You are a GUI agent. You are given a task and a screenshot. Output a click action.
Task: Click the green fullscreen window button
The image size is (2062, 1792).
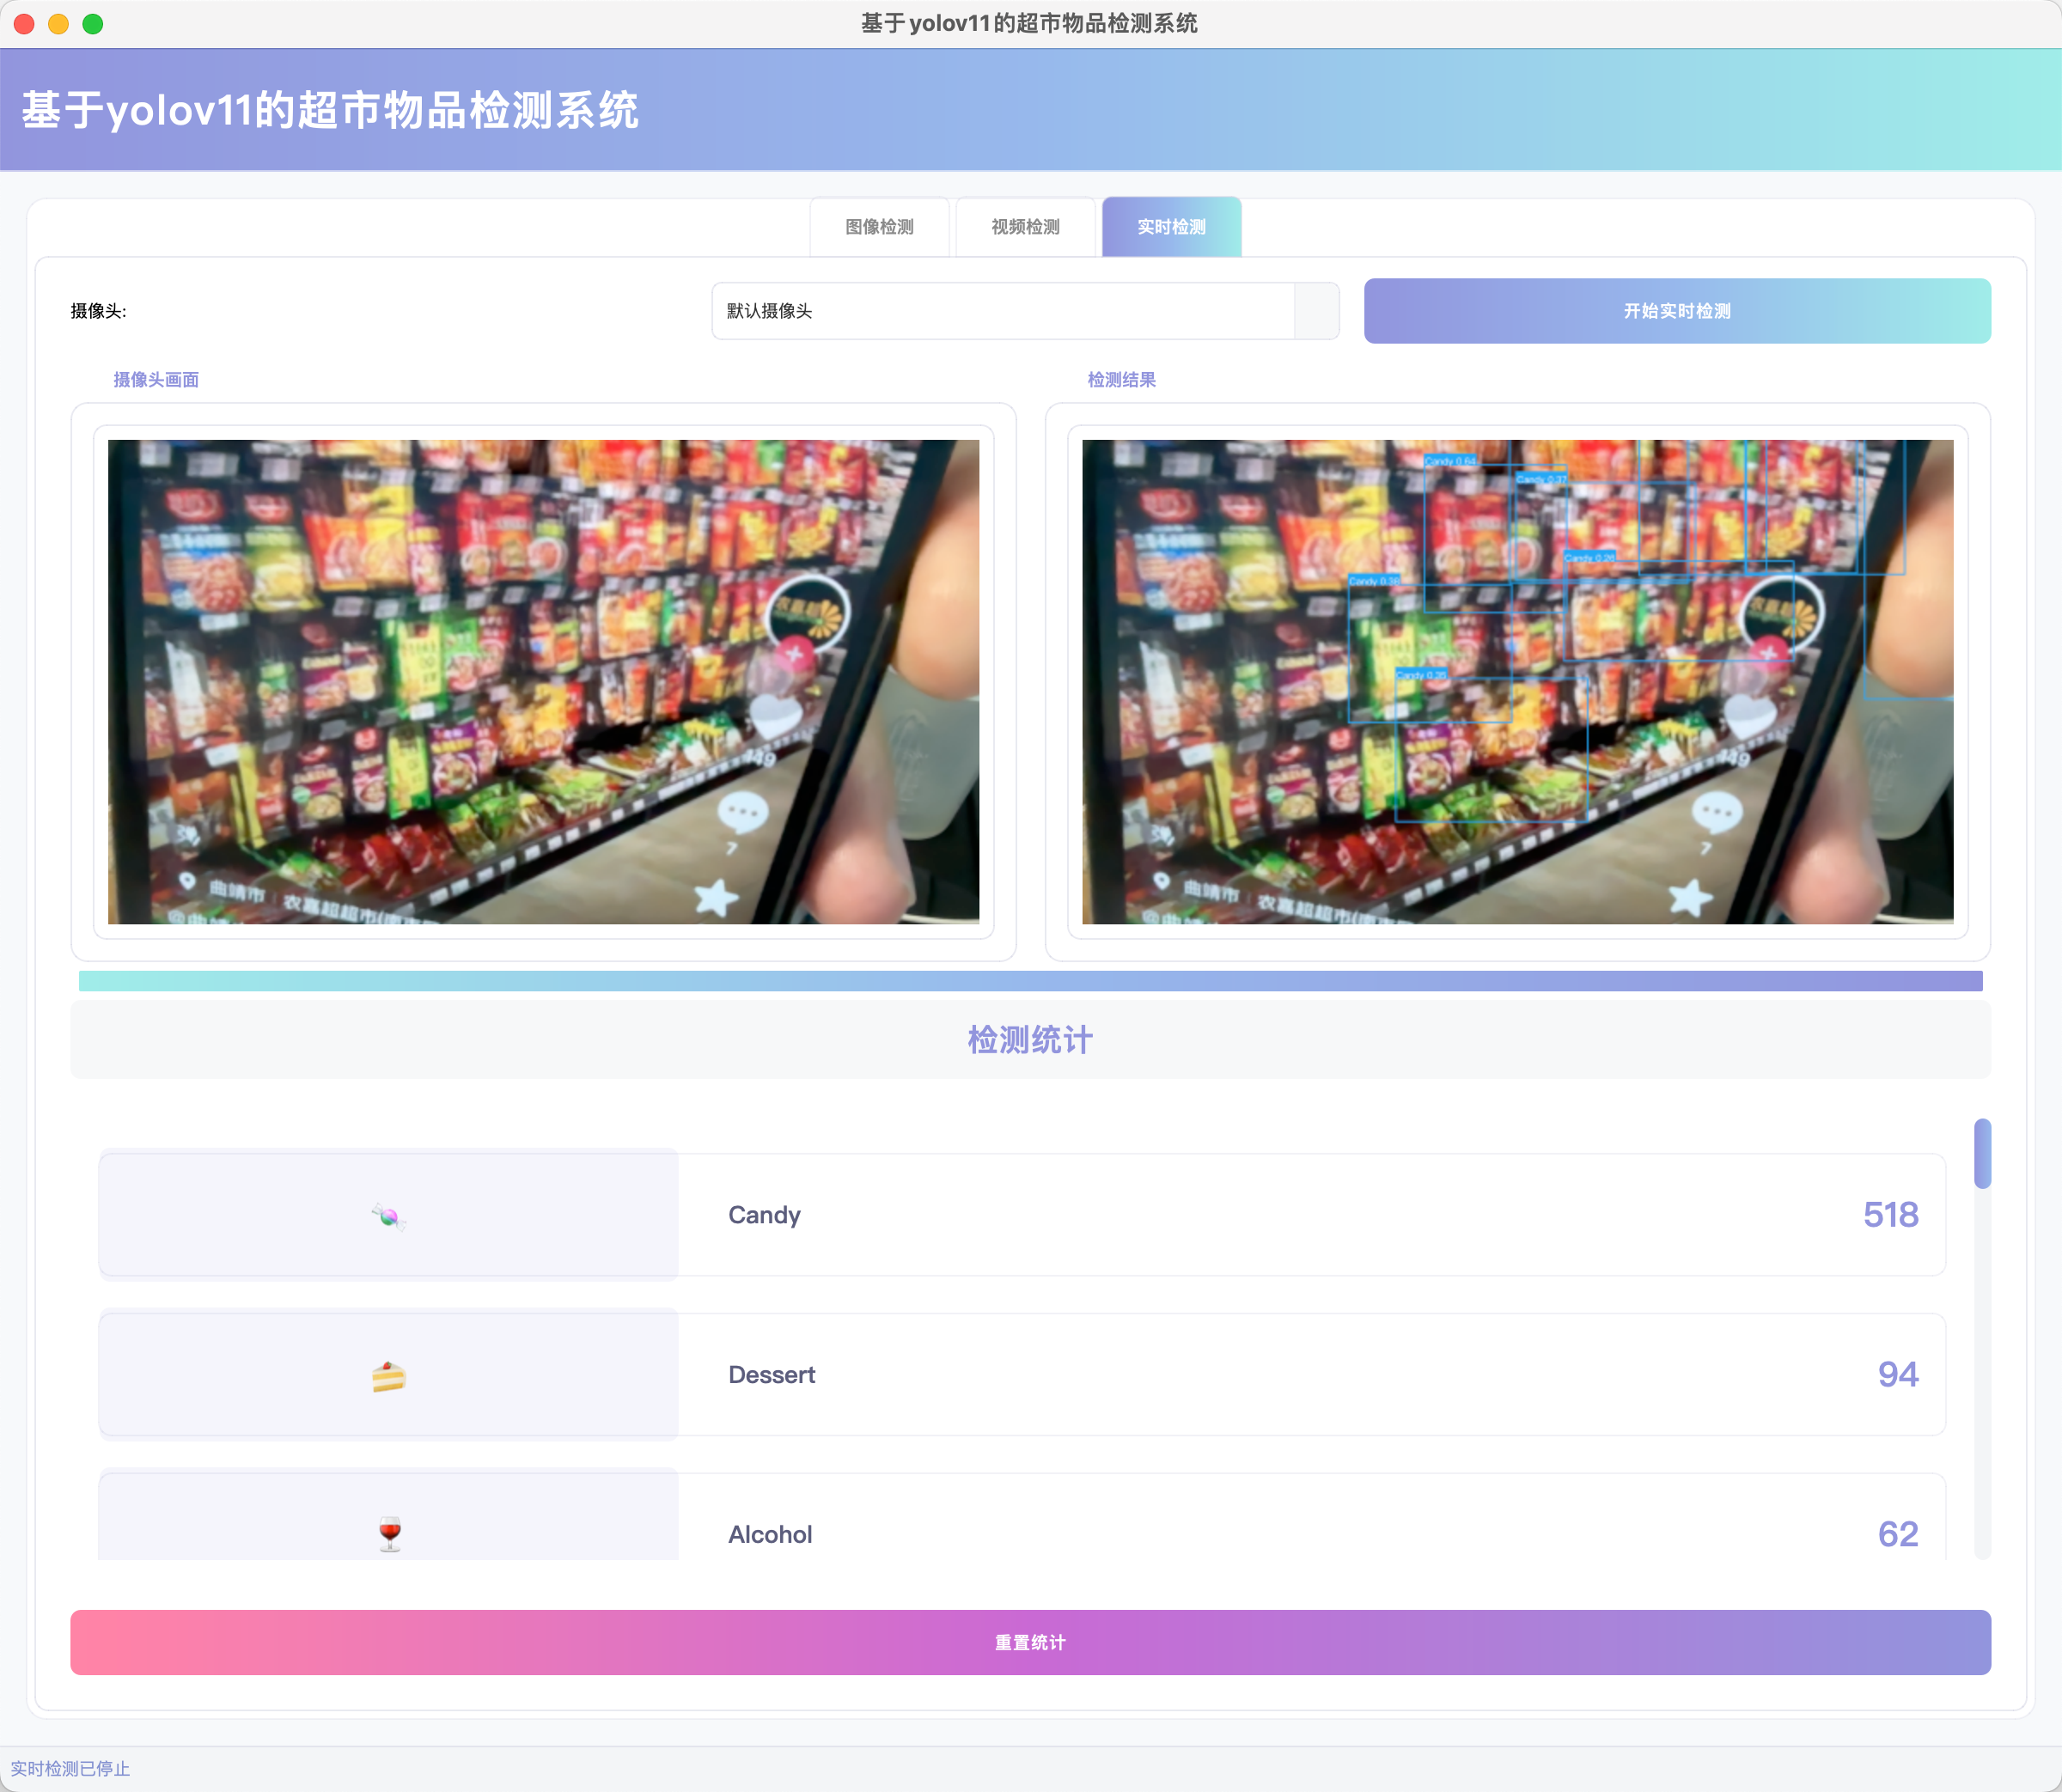point(93,24)
